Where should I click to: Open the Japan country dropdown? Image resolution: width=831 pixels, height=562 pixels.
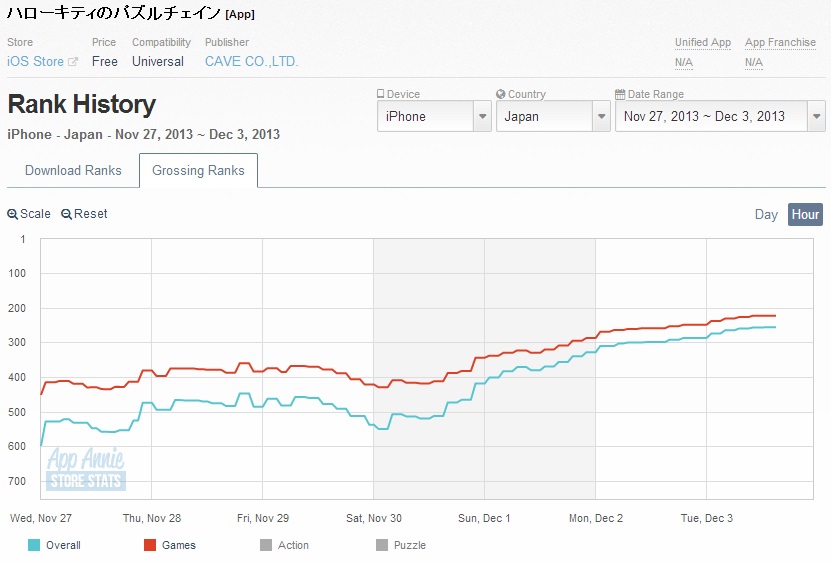553,116
